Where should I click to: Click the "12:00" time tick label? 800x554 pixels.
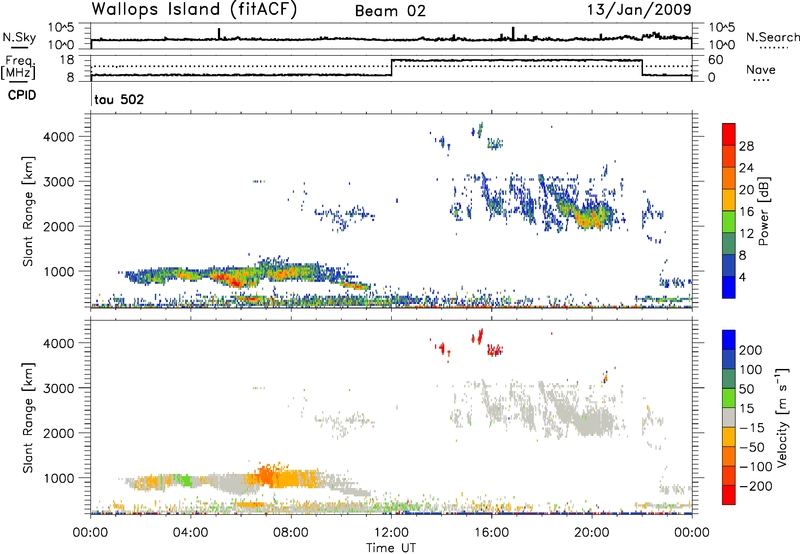pyautogui.click(x=391, y=533)
